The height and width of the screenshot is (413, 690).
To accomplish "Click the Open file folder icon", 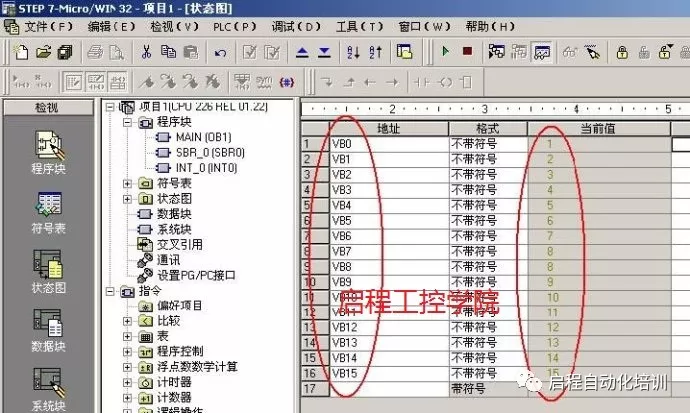I will coord(42,51).
